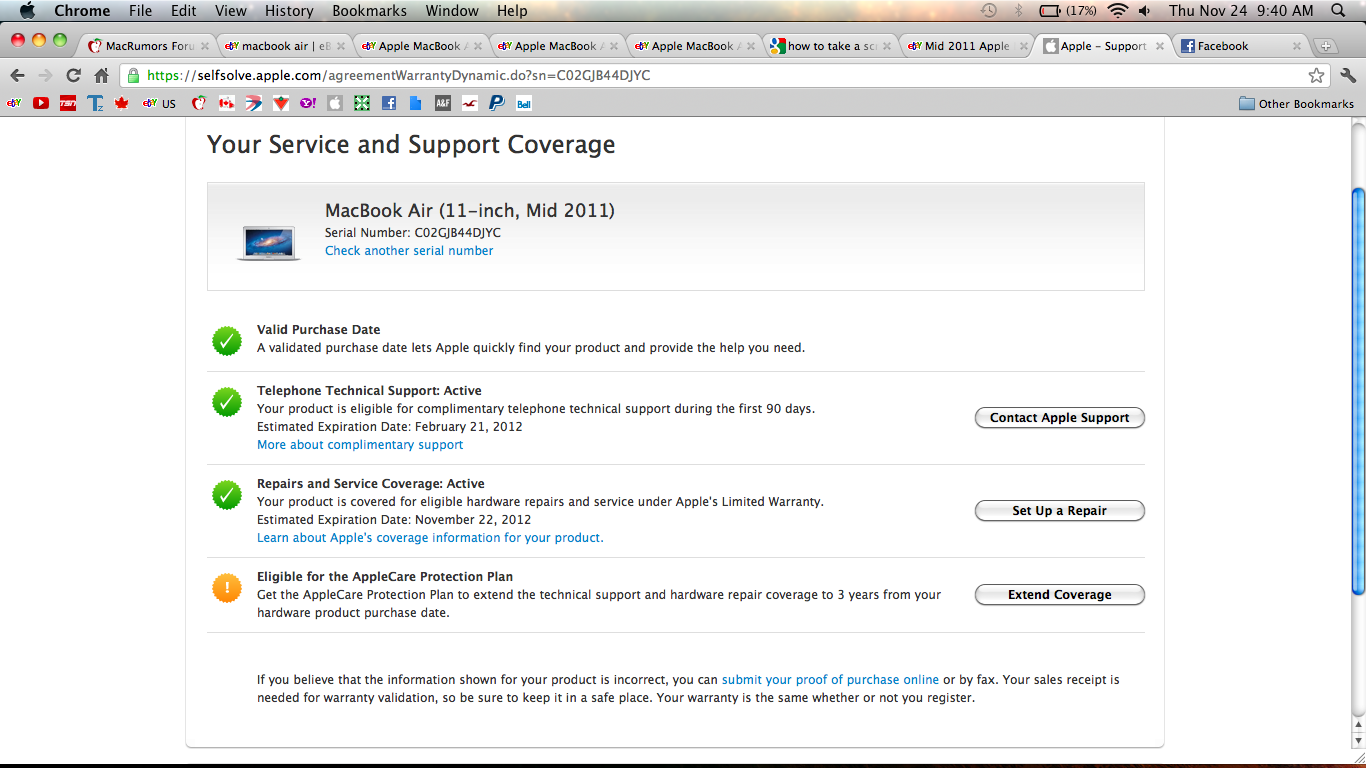Click the page vertical scrollbar thumb
Viewport: 1366px width, 768px height.
tap(1357, 390)
